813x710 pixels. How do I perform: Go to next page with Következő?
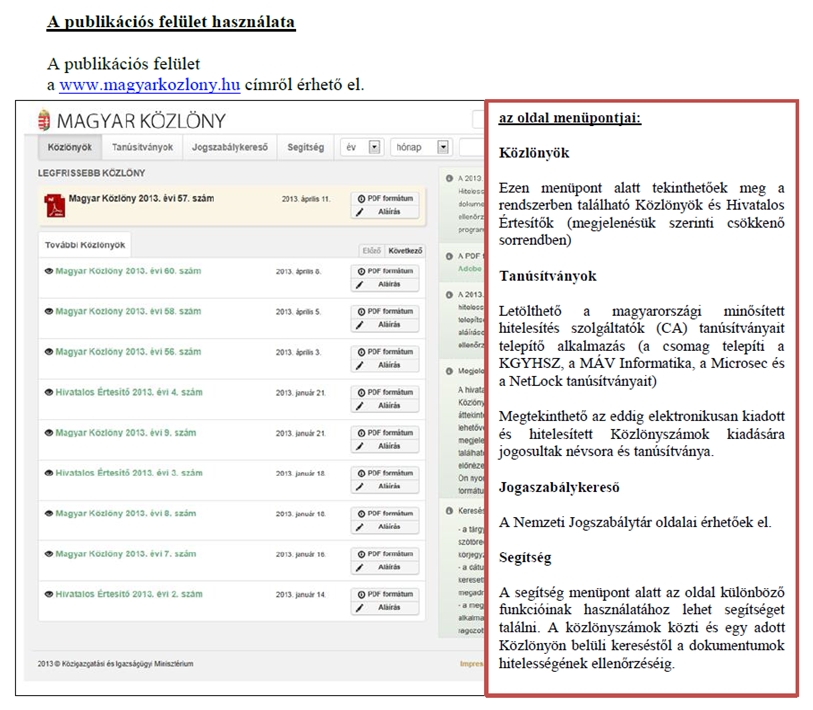click(x=405, y=251)
